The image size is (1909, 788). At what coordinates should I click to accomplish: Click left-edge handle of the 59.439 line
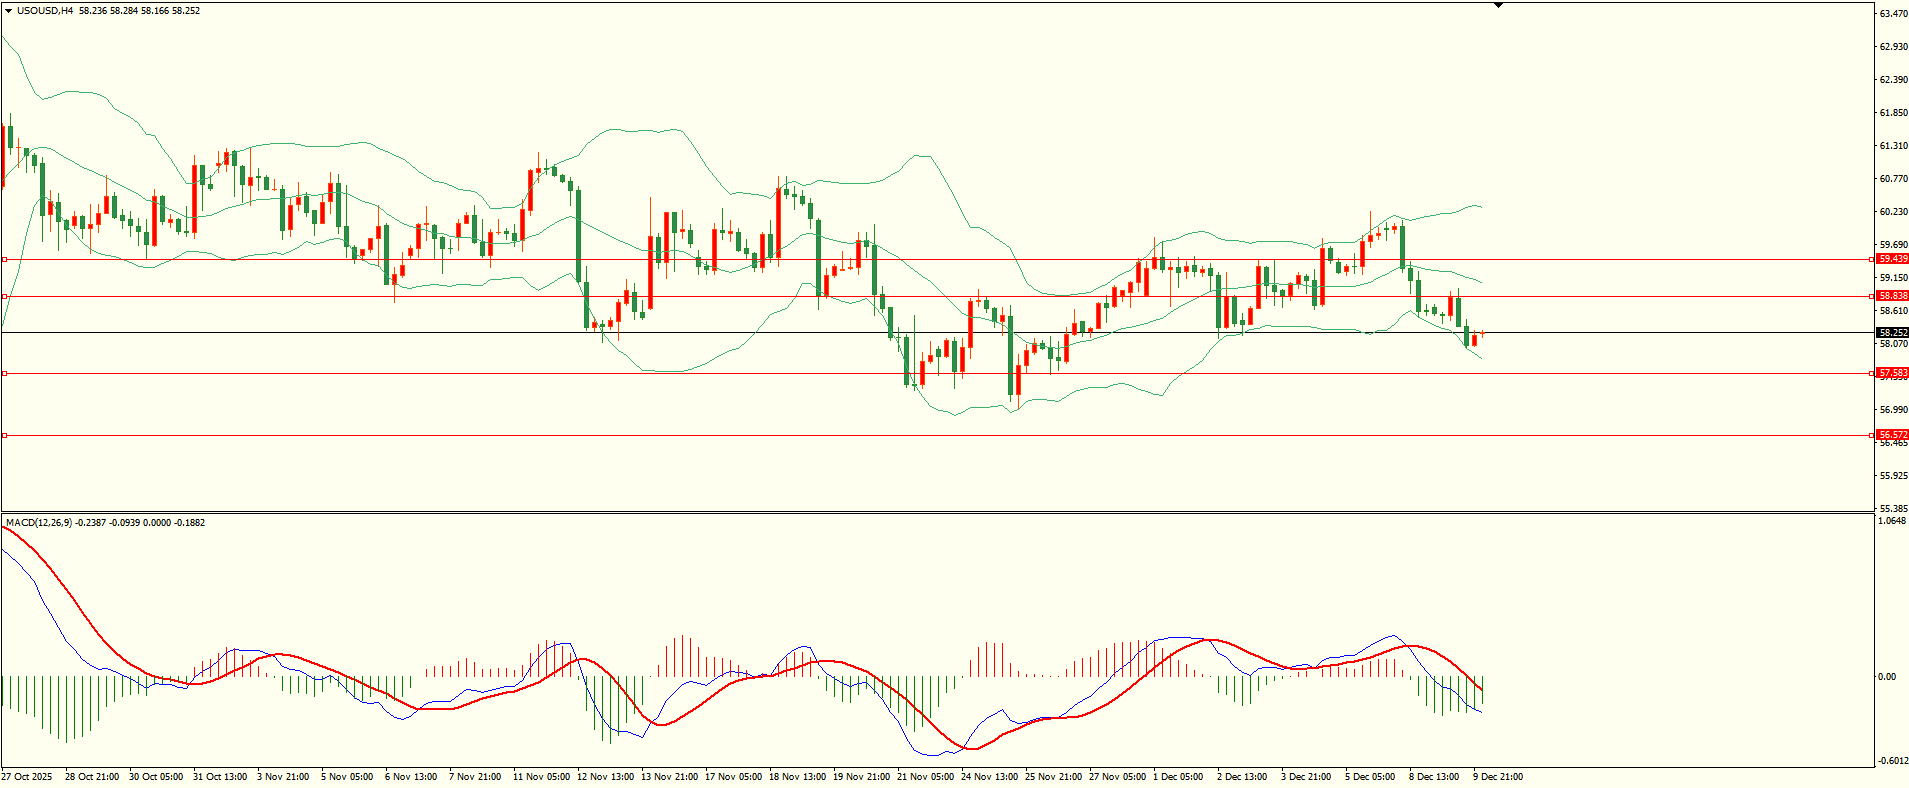(5, 259)
